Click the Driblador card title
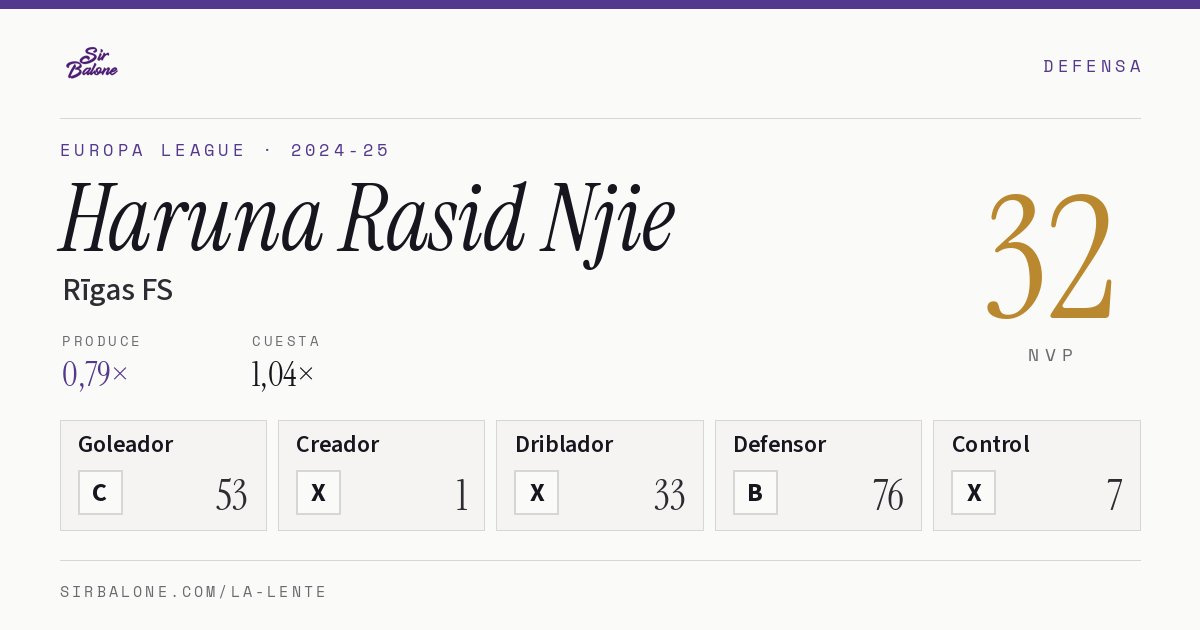 [564, 444]
